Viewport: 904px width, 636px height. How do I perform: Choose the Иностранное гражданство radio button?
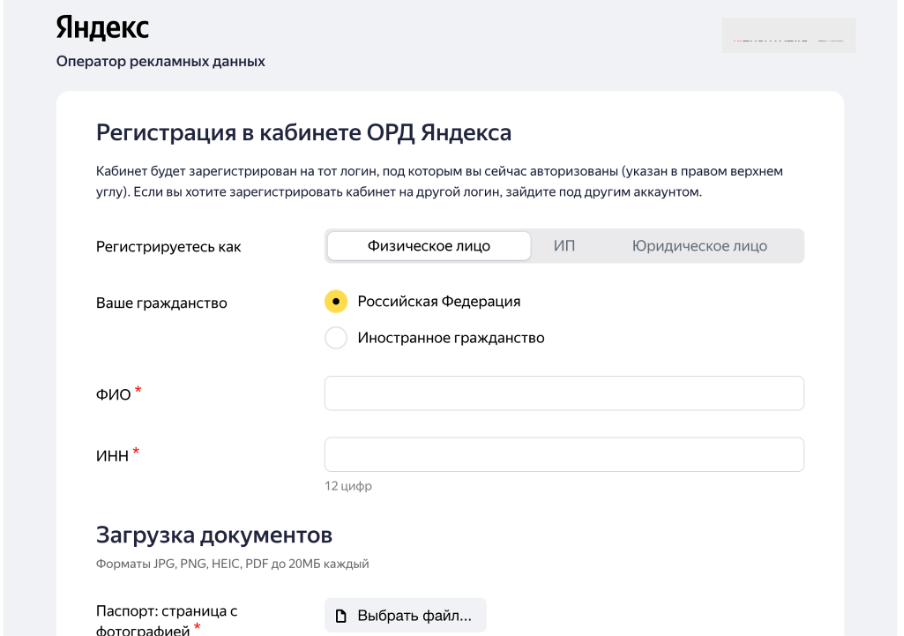337,338
